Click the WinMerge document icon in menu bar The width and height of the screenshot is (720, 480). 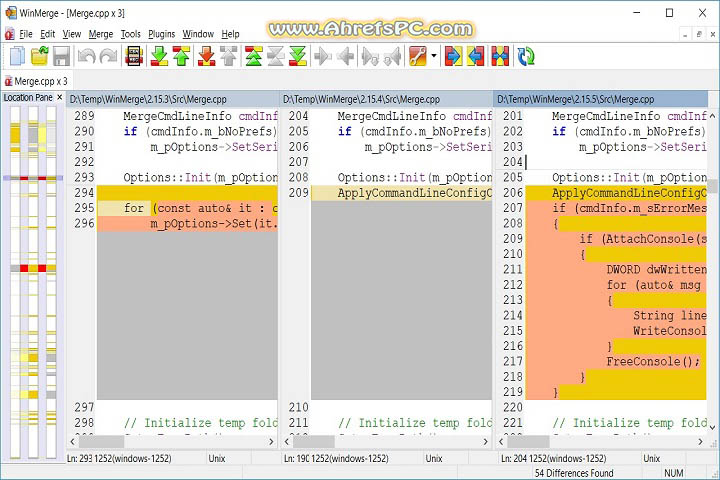tap(9, 34)
